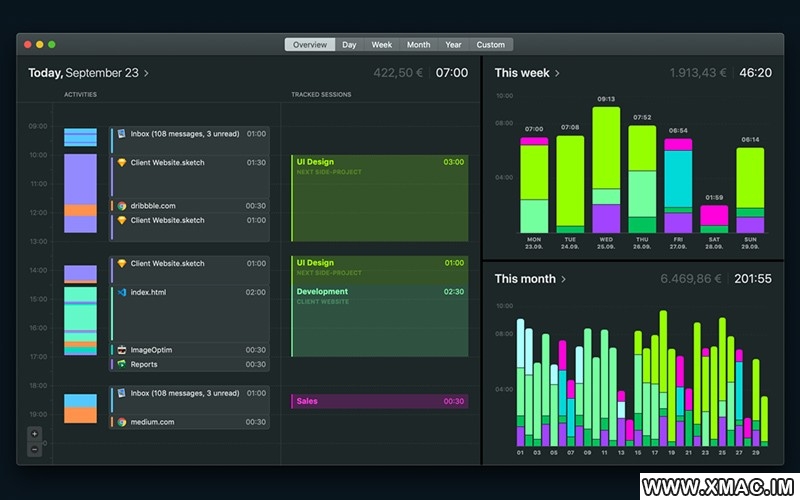800x500 pixels.
Task: Zoom out the timeline with the minus button
Action: tap(35, 449)
